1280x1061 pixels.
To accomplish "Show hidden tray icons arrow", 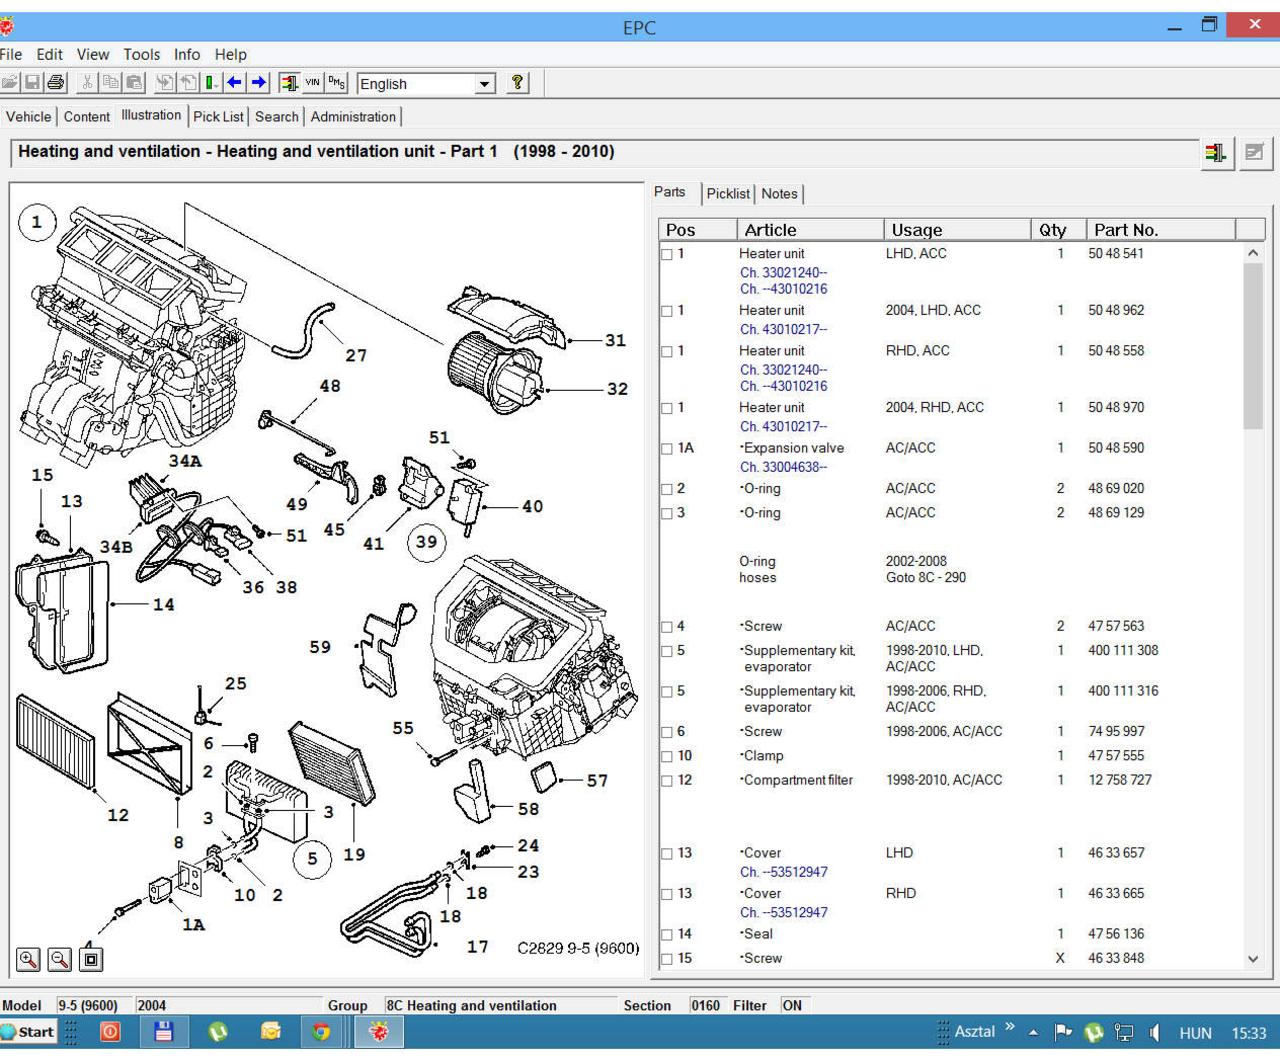I will (1033, 1033).
